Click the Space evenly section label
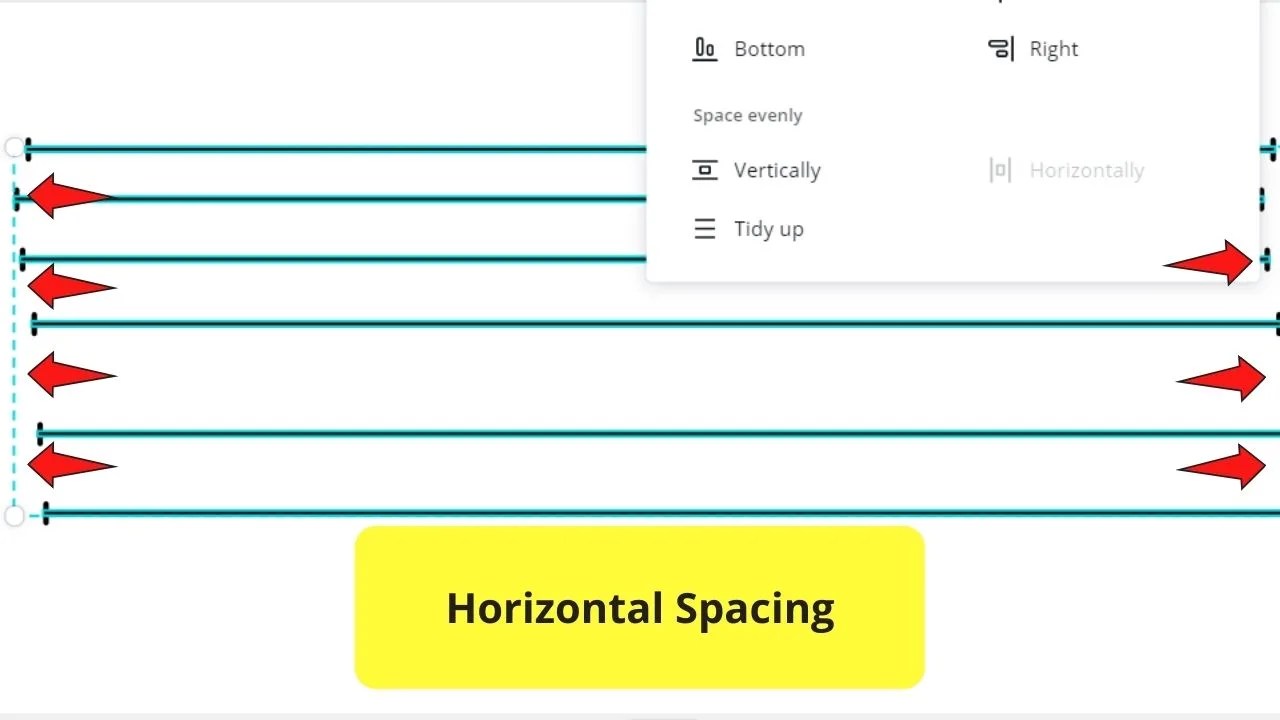 [x=747, y=115]
